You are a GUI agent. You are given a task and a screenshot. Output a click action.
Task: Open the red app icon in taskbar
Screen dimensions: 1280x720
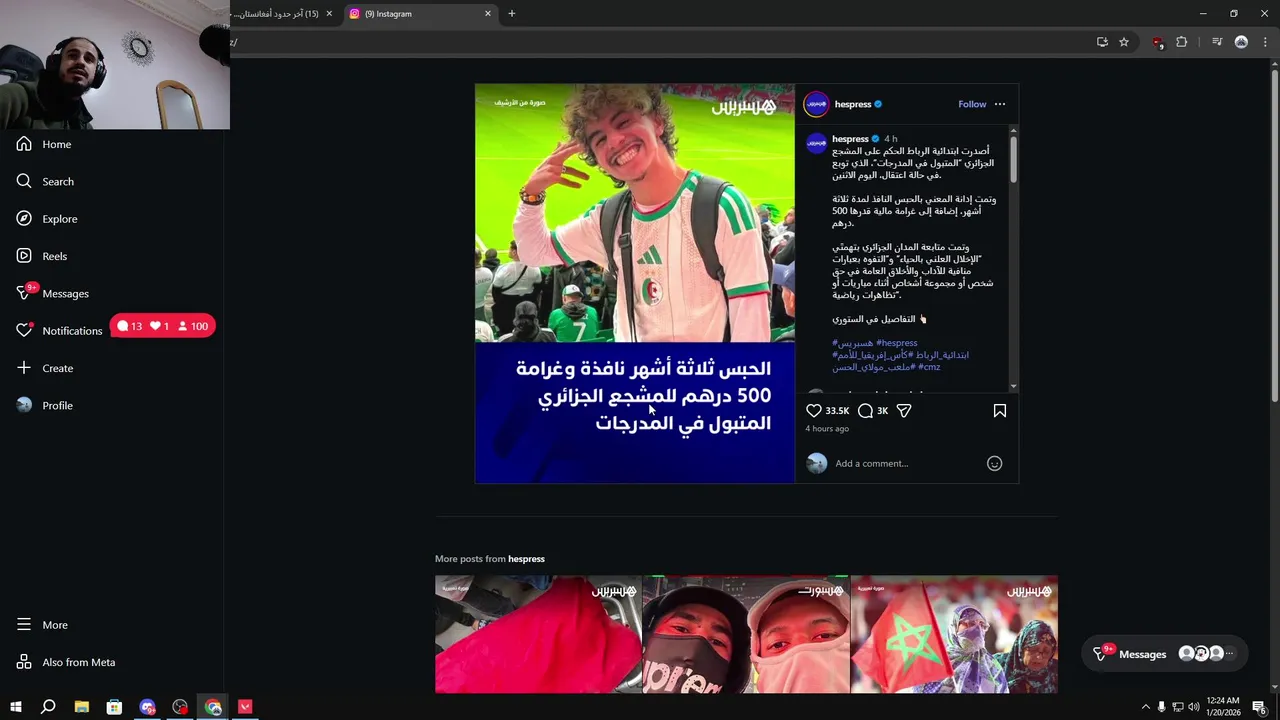pyautogui.click(x=245, y=707)
